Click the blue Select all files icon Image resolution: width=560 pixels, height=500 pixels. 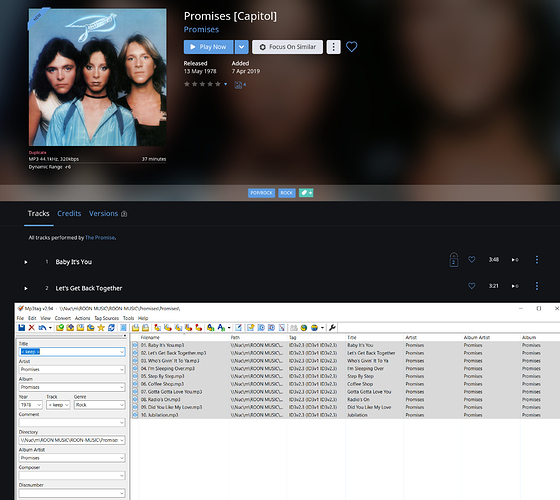123,328
